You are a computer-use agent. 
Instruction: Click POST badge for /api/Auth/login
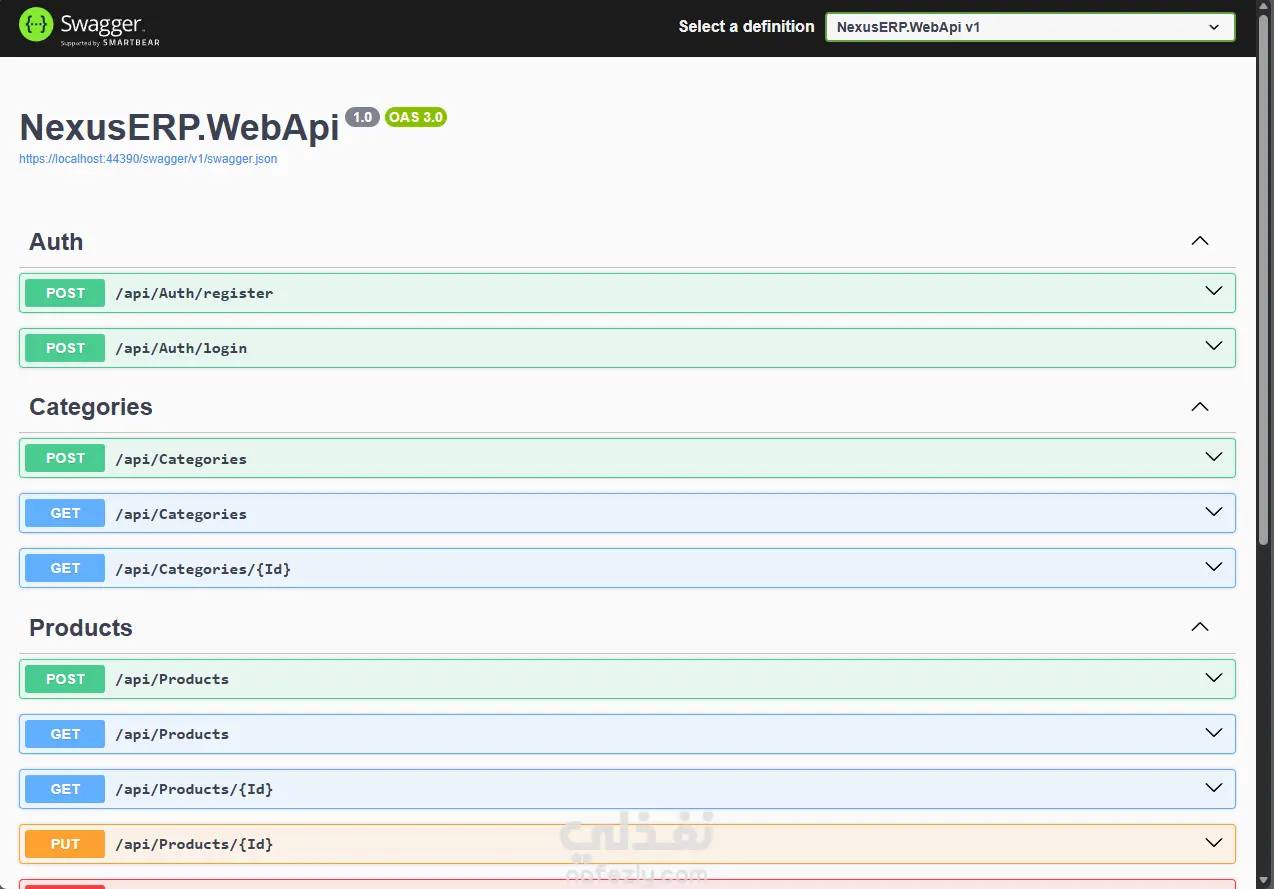pyautogui.click(x=65, y=348)
